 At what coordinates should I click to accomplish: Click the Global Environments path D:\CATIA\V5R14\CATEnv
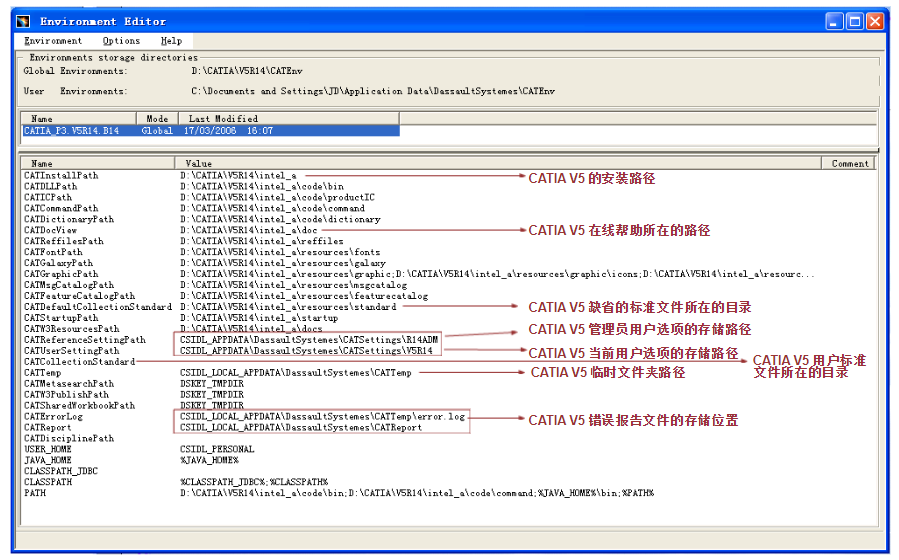[x=247, y=71]
